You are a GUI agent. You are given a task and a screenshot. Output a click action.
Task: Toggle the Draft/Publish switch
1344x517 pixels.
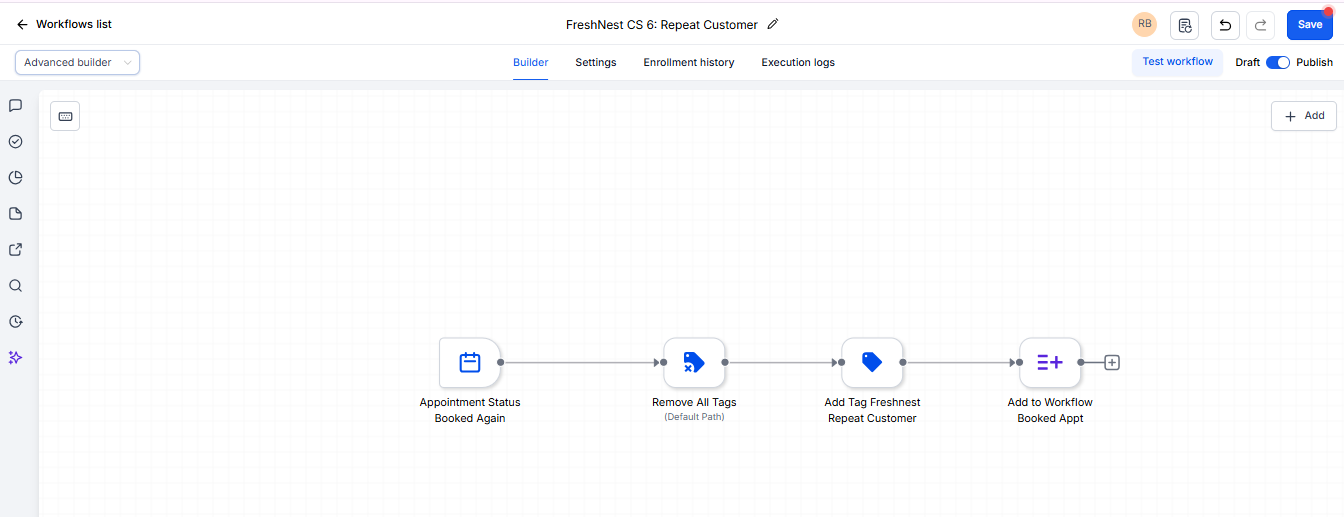coord(1278,62)
